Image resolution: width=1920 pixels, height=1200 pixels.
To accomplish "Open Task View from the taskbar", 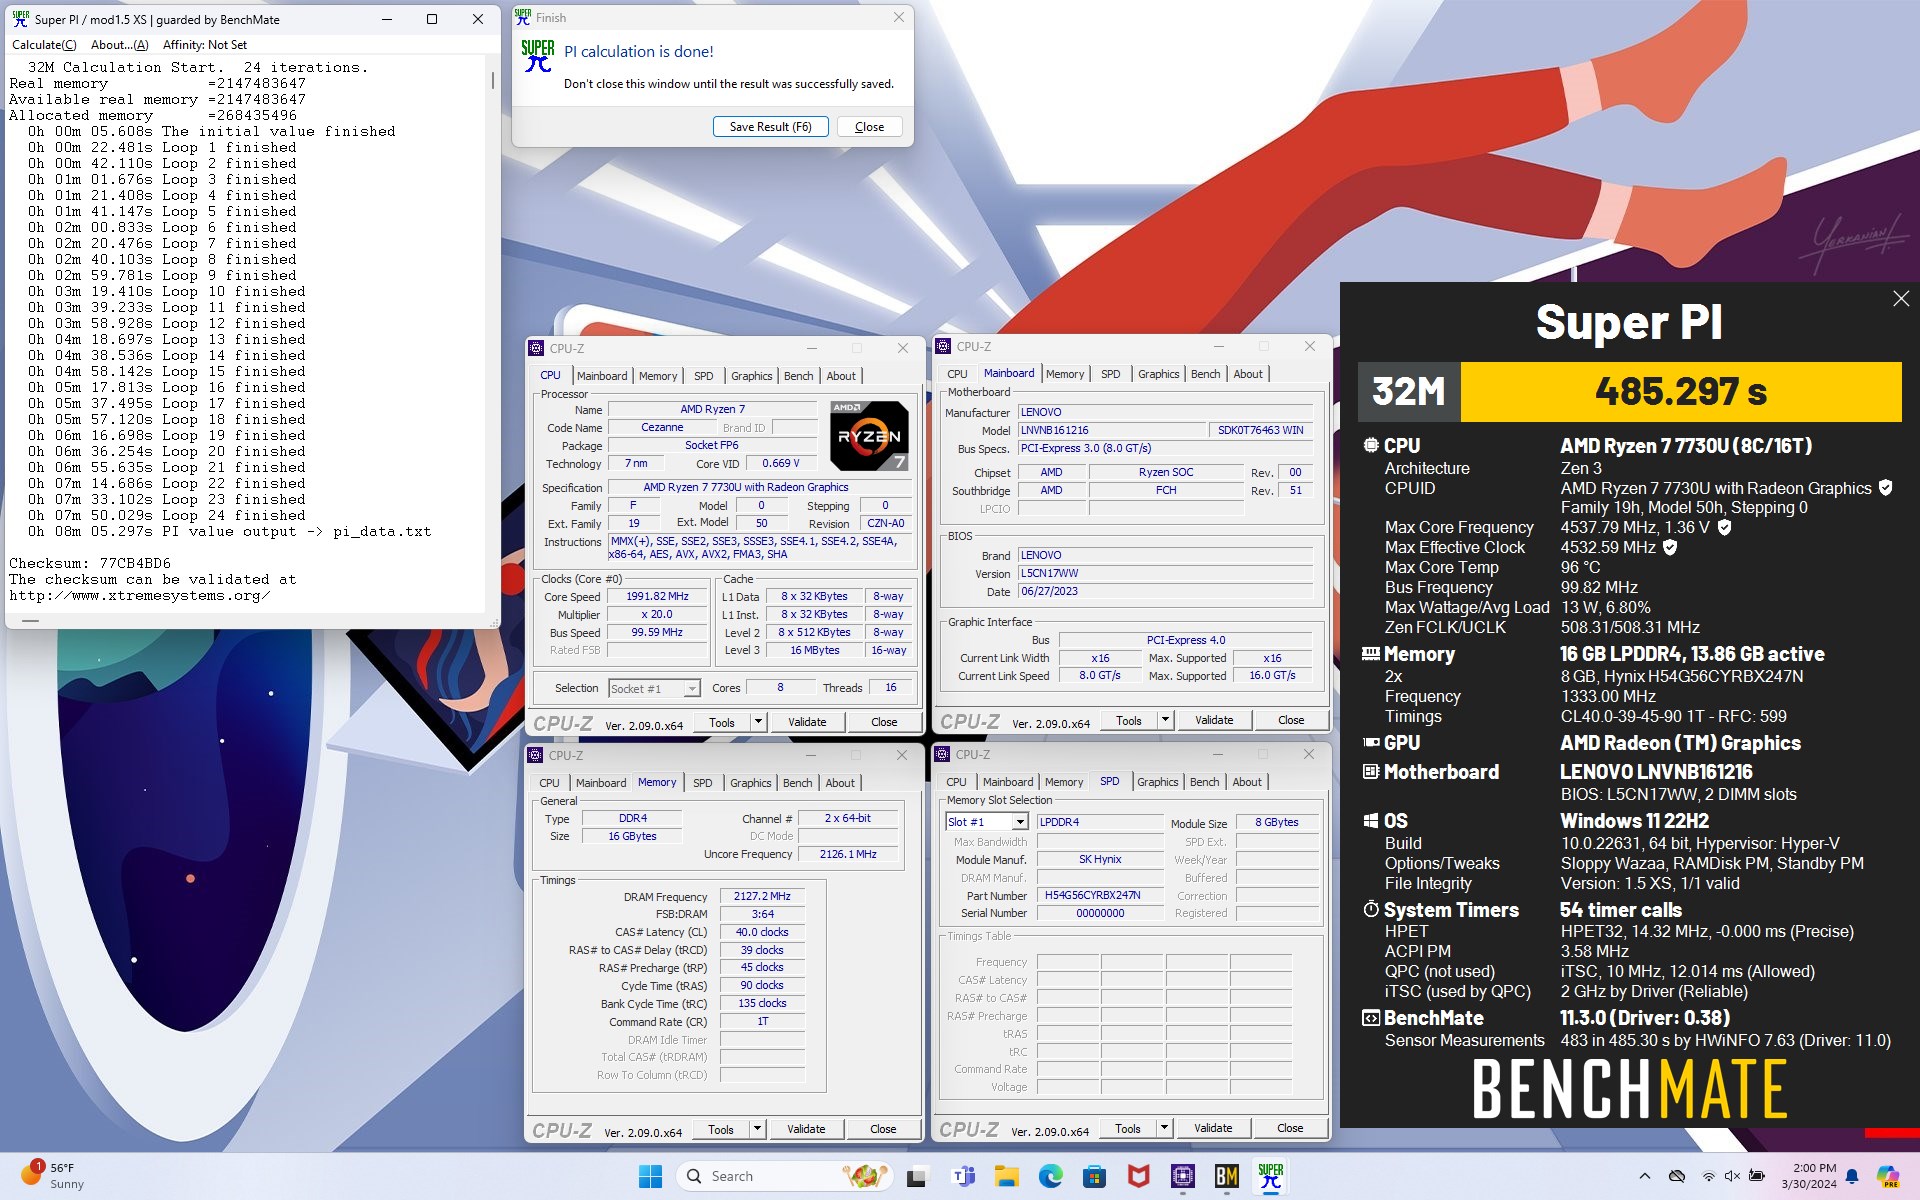I will 916,1176.
